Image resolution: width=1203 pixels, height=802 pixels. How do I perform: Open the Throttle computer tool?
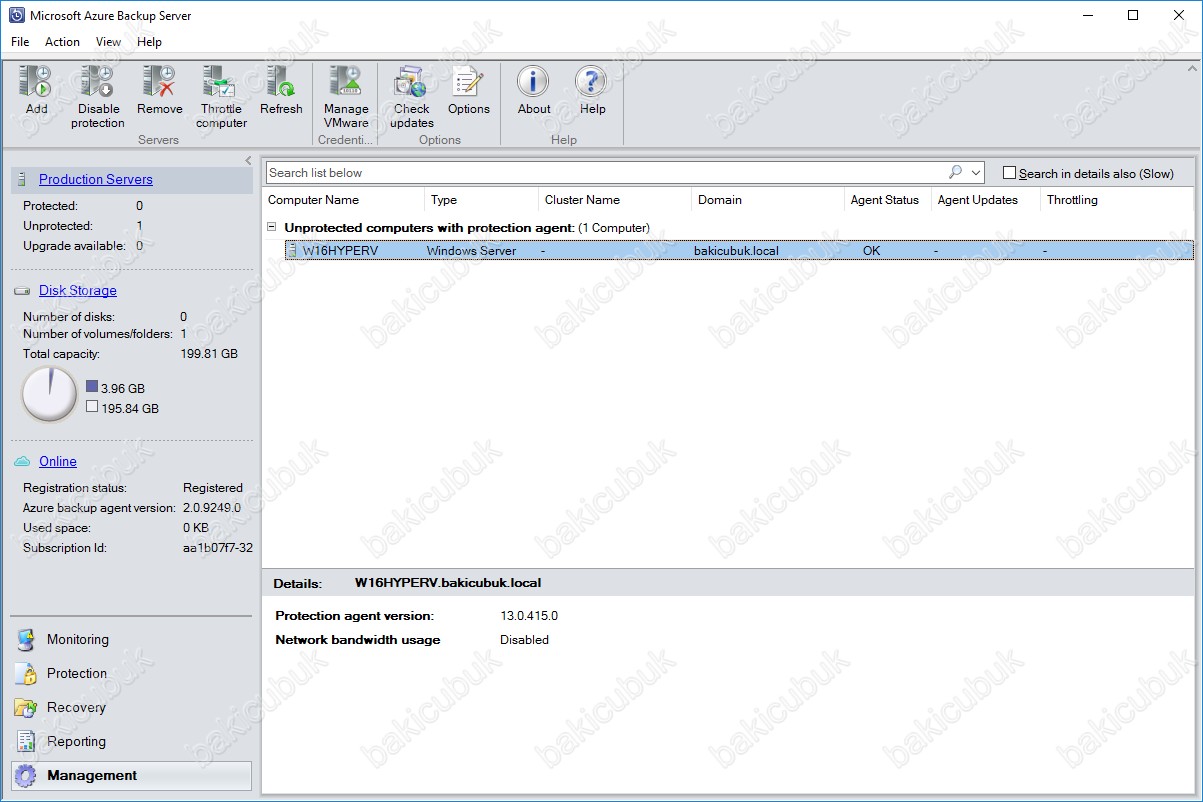coord(220,81)
